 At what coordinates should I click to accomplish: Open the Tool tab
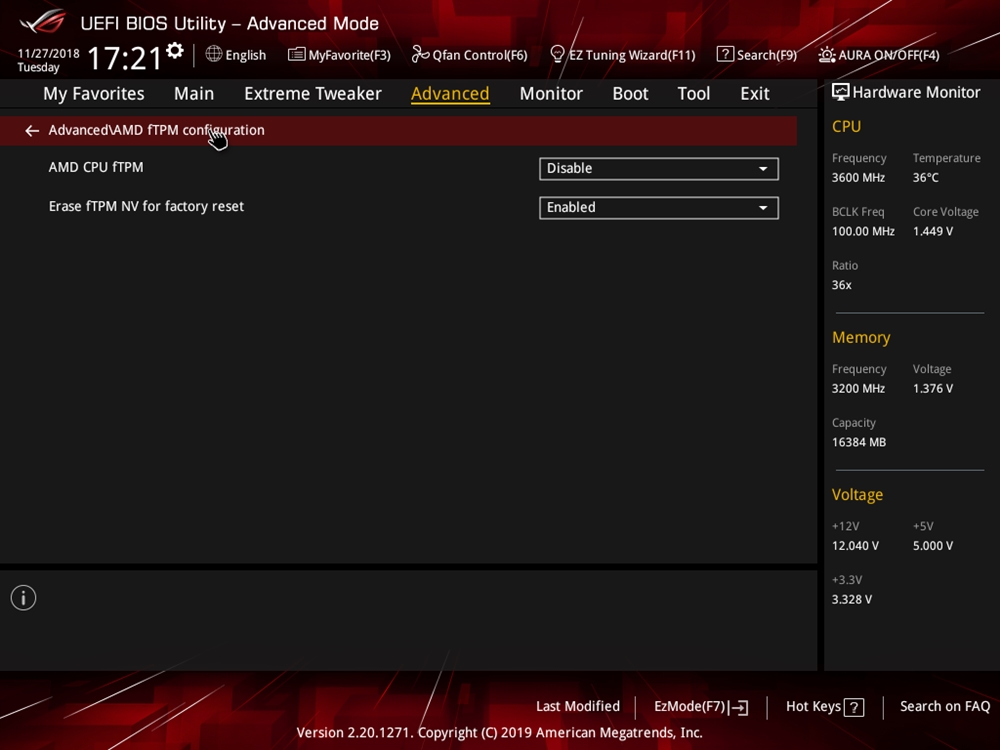693,94
